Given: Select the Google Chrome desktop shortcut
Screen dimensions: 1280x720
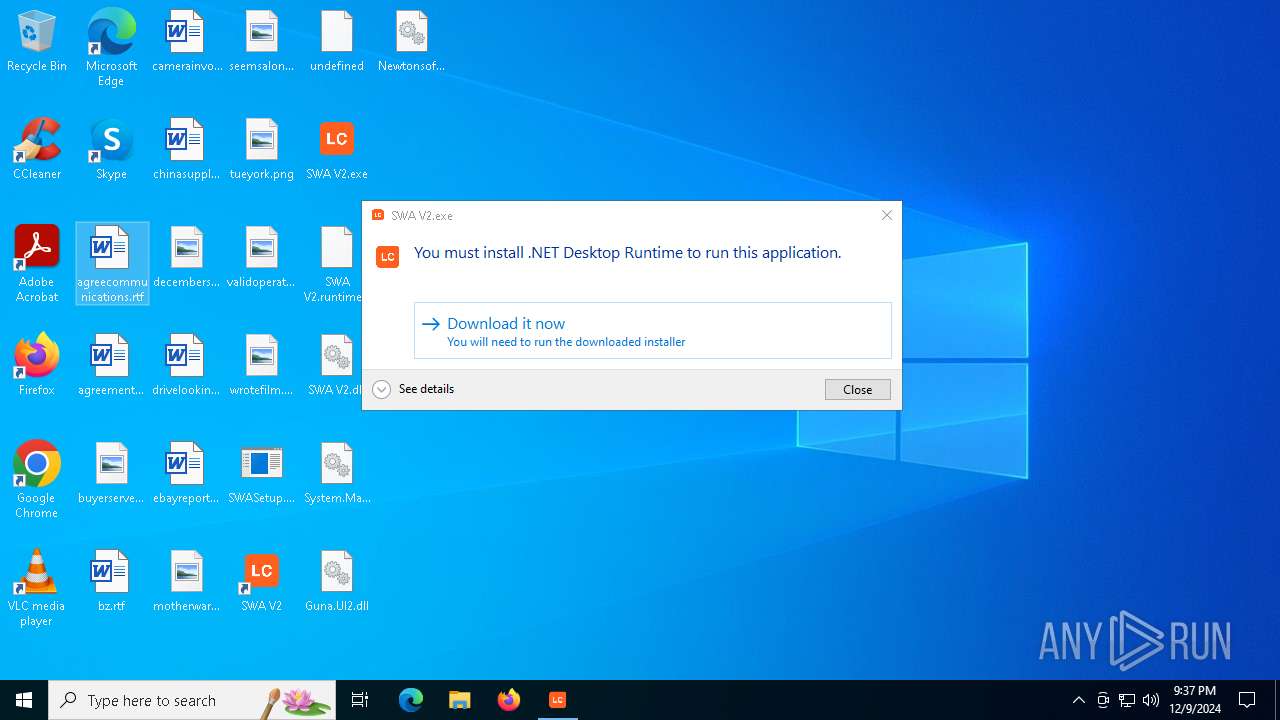Looking at the screenshot, I should click(x=37, y=480).
